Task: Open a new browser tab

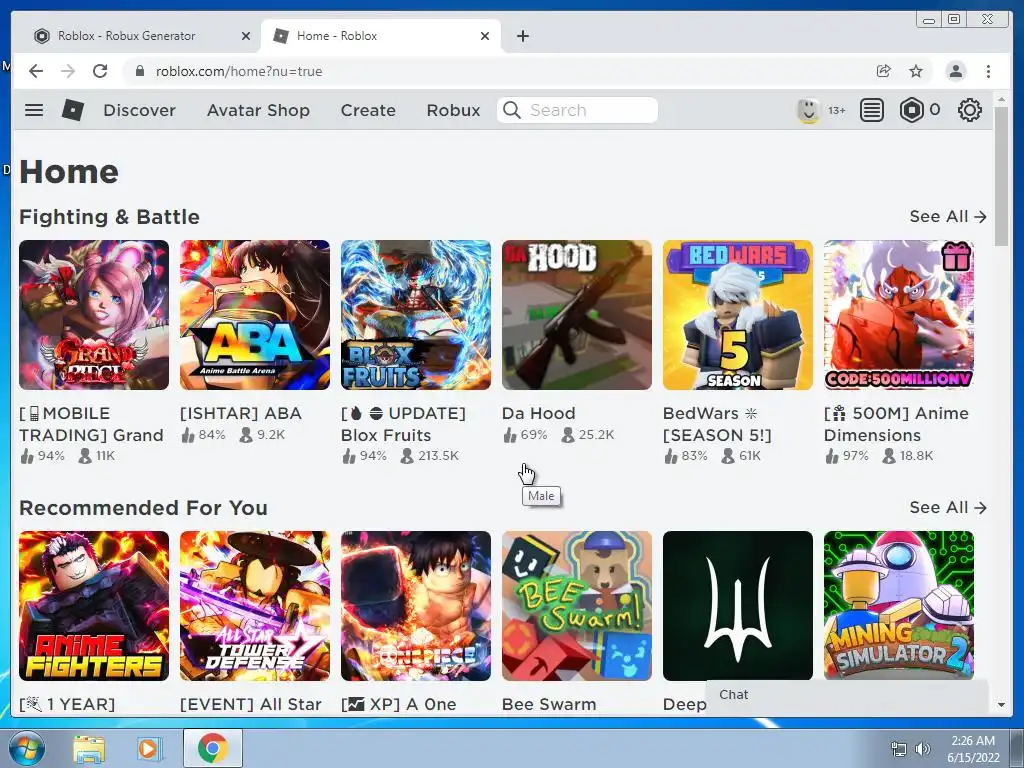Action: pyautogui.click(x=522, y=36)
